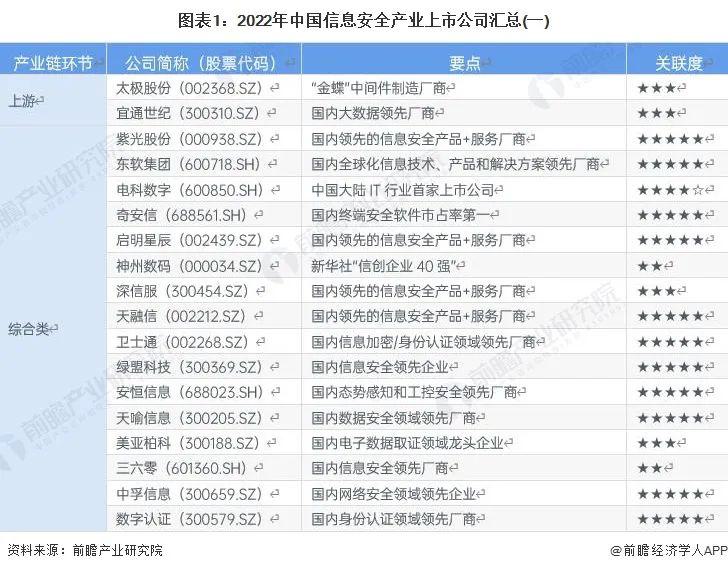Click the 资料来源：前瞻产业研究院 source text
Viewport: 728px width, 571px height.
click(x=85, y=549)
